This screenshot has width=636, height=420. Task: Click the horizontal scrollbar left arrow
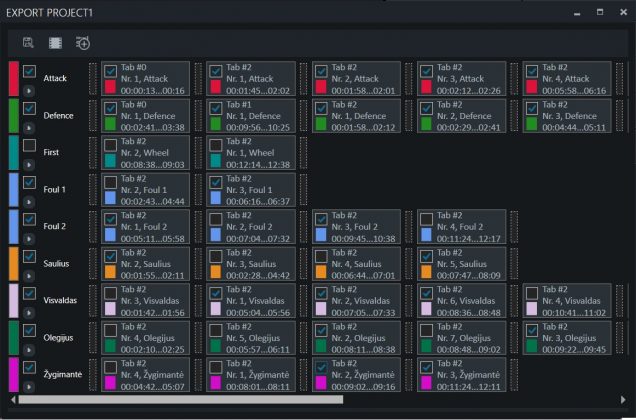click(12, 399)
